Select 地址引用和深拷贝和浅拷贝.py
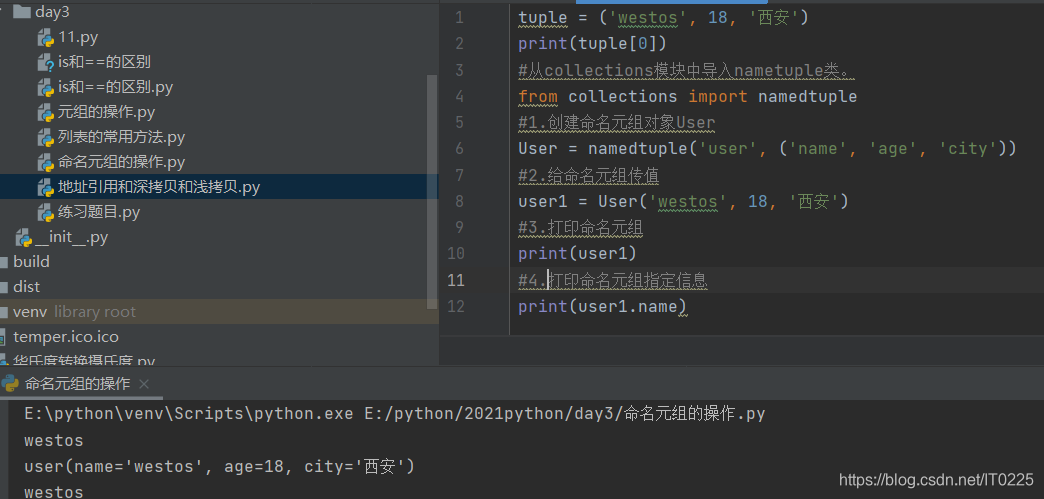The width and height of the screenshot is (1044, 499). pos(158,187)
